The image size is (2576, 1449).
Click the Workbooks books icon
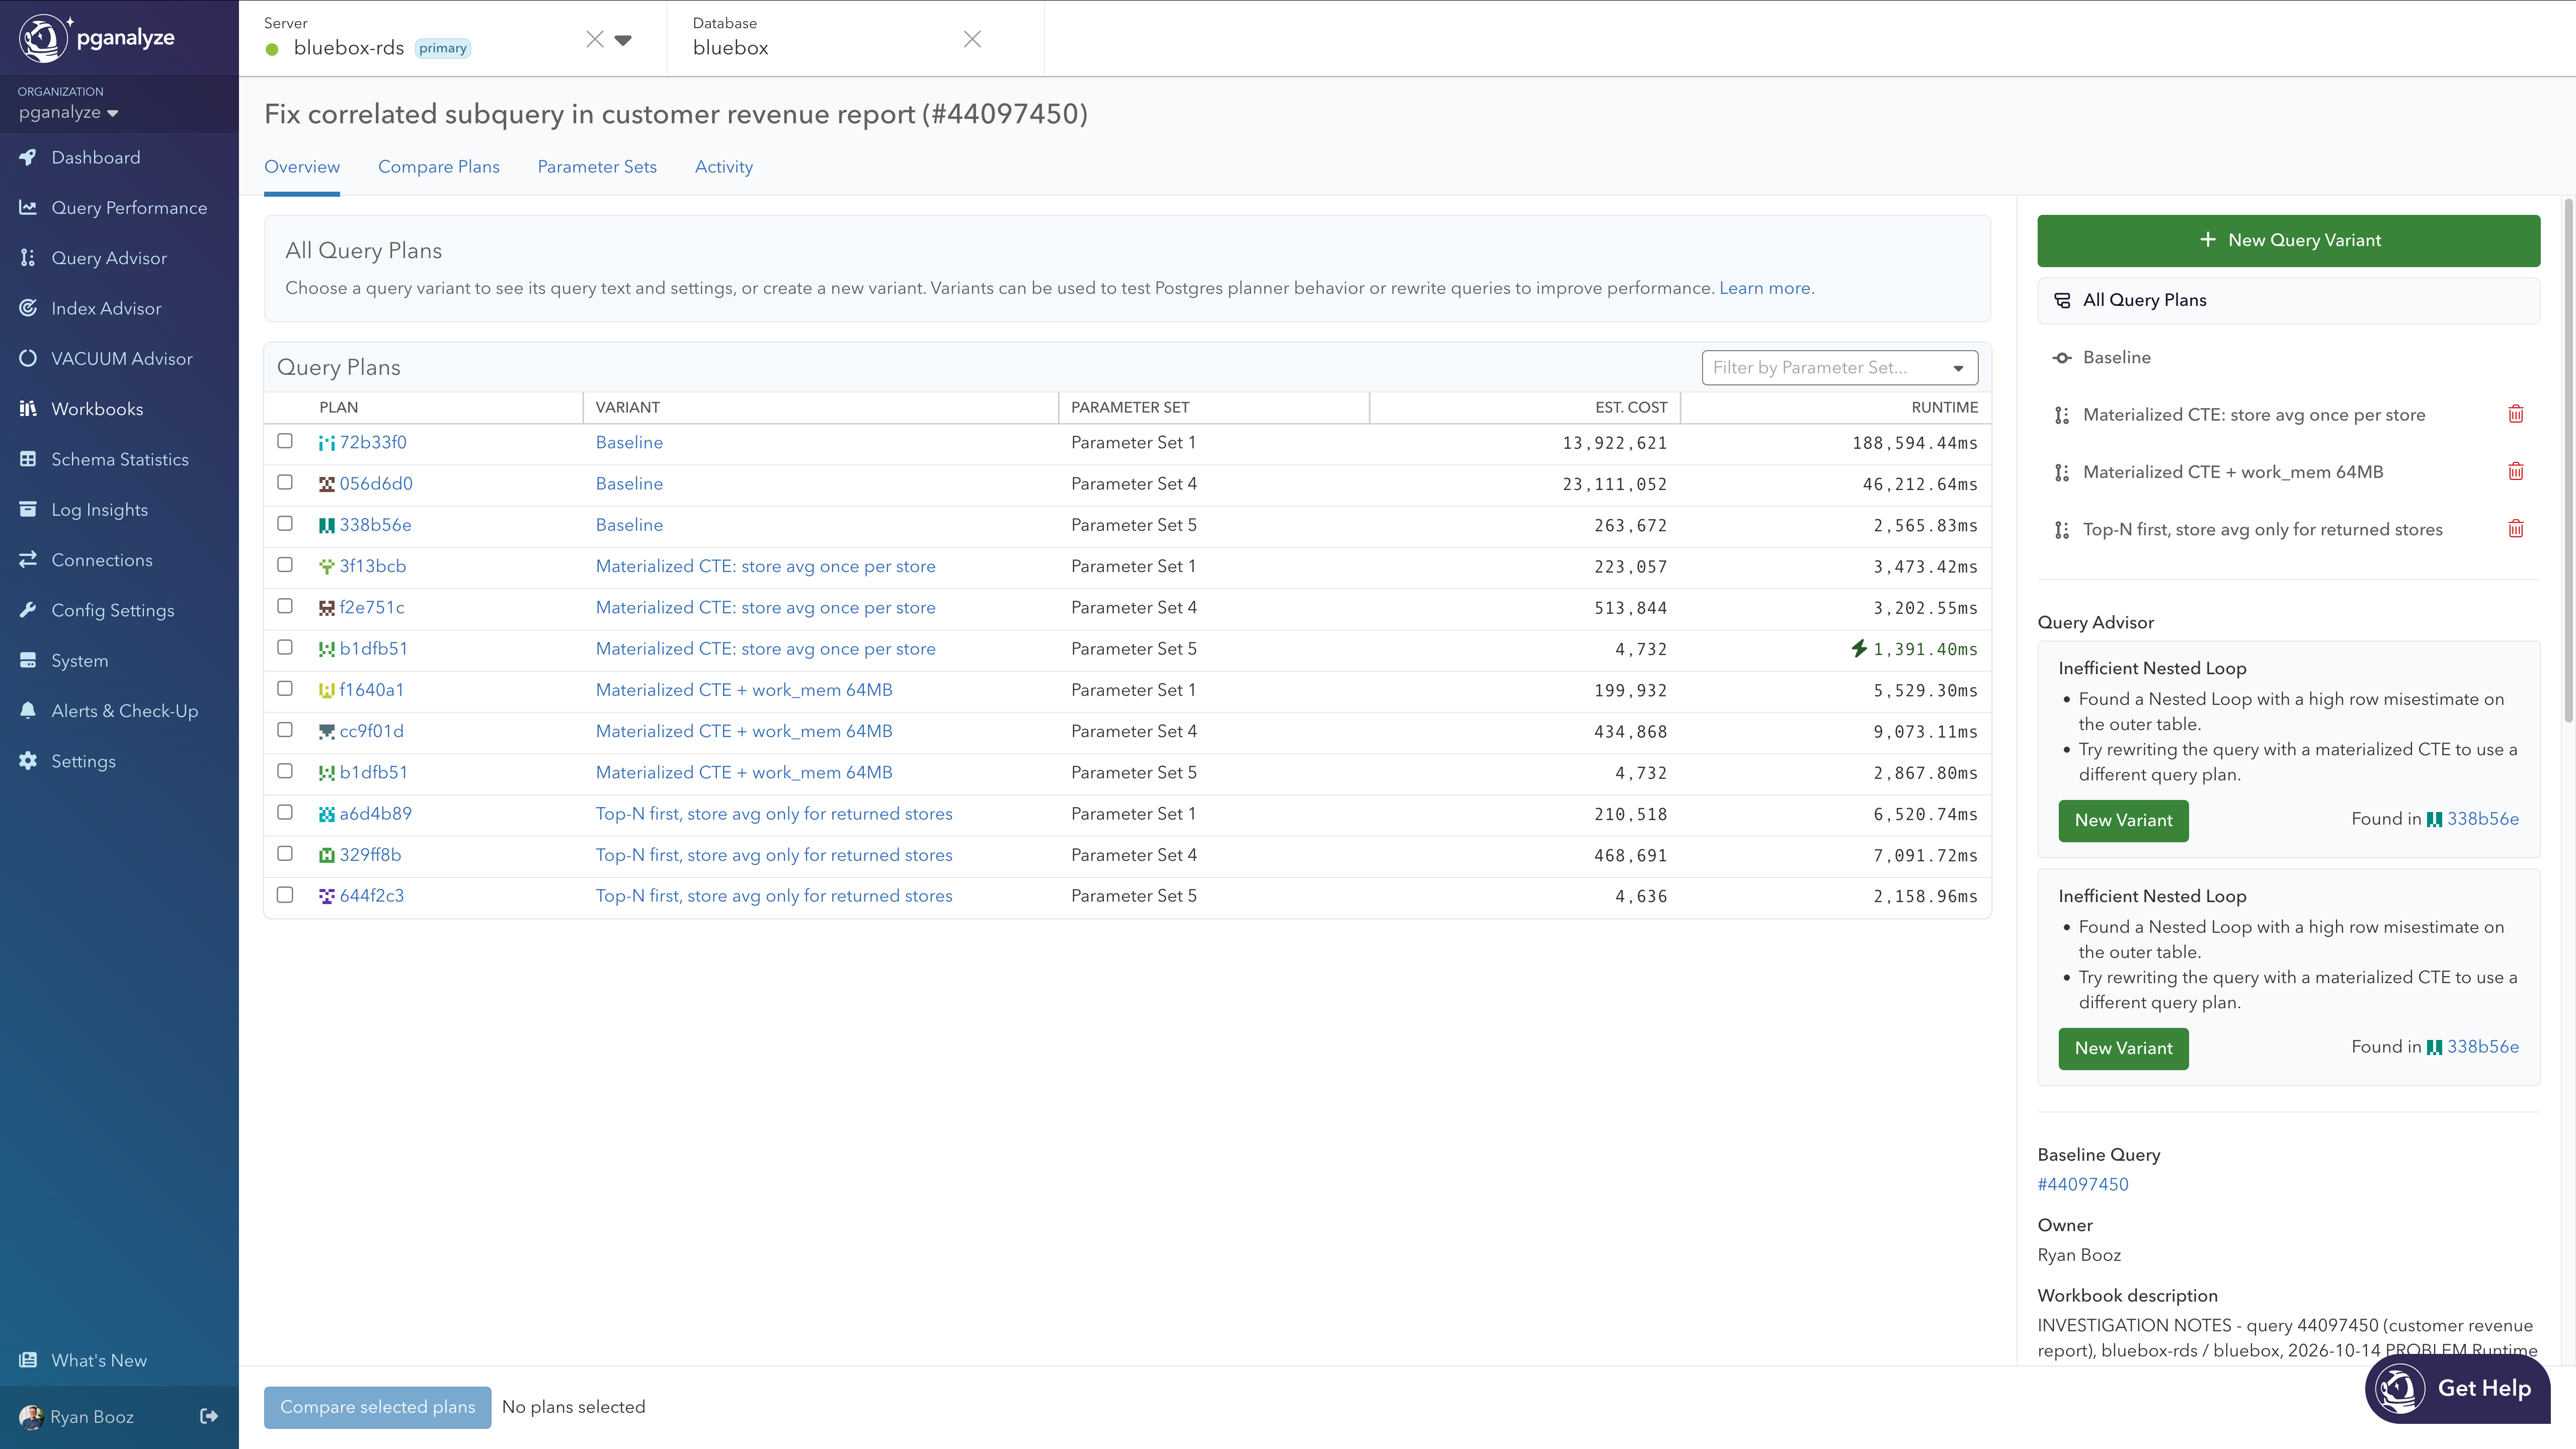coord(28,408)
